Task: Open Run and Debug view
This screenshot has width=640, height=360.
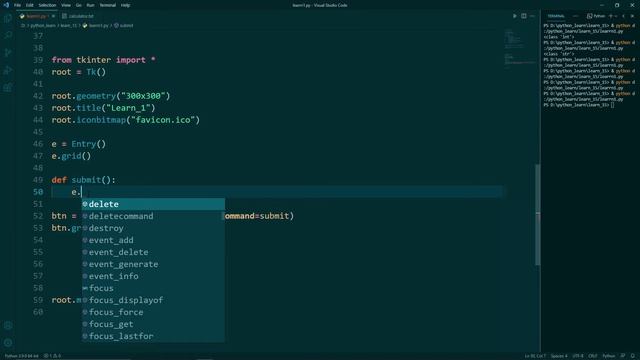Action: point(8,70)
